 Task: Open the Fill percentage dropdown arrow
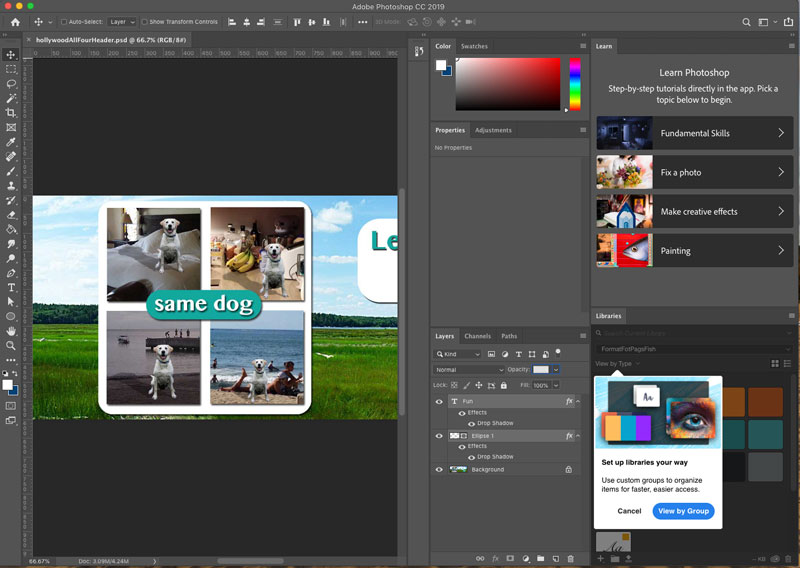pyautogui.click(x=556, y=385)
